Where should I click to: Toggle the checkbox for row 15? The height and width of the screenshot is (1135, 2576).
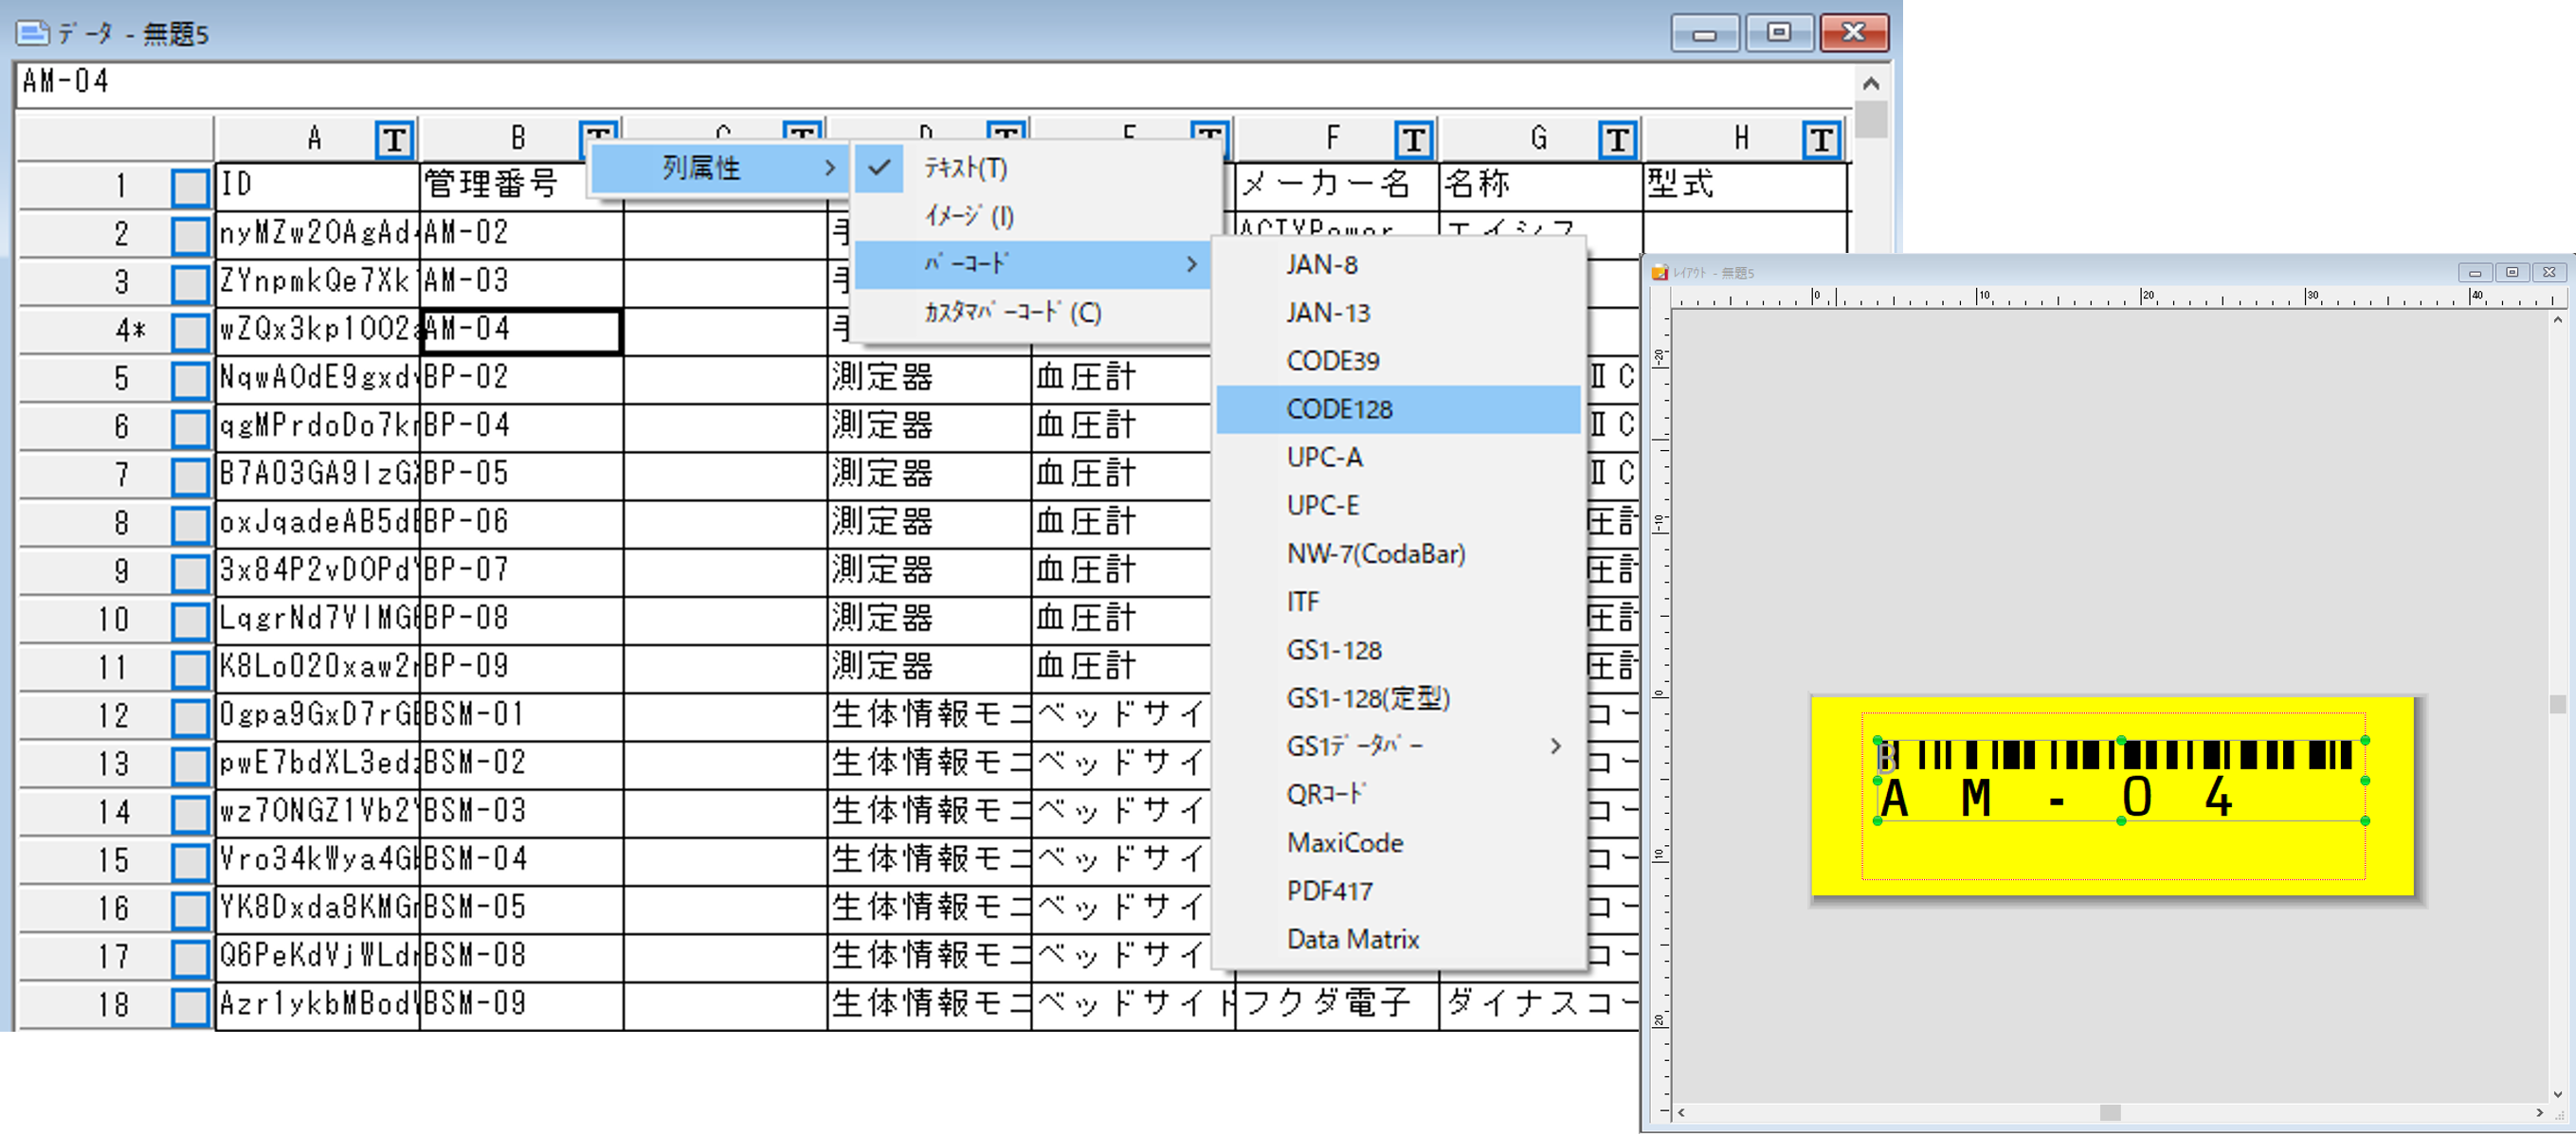(190, 861)
